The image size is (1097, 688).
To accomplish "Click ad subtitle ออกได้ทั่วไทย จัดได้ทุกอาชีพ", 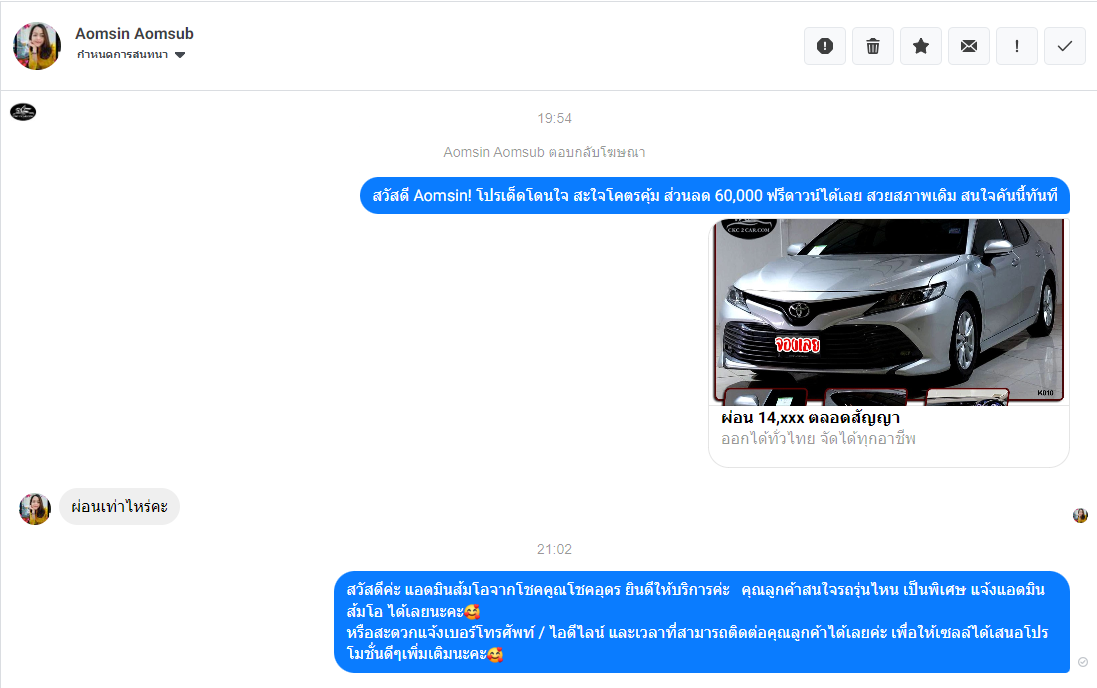I will pyautogui.click(x=818, y=439).
